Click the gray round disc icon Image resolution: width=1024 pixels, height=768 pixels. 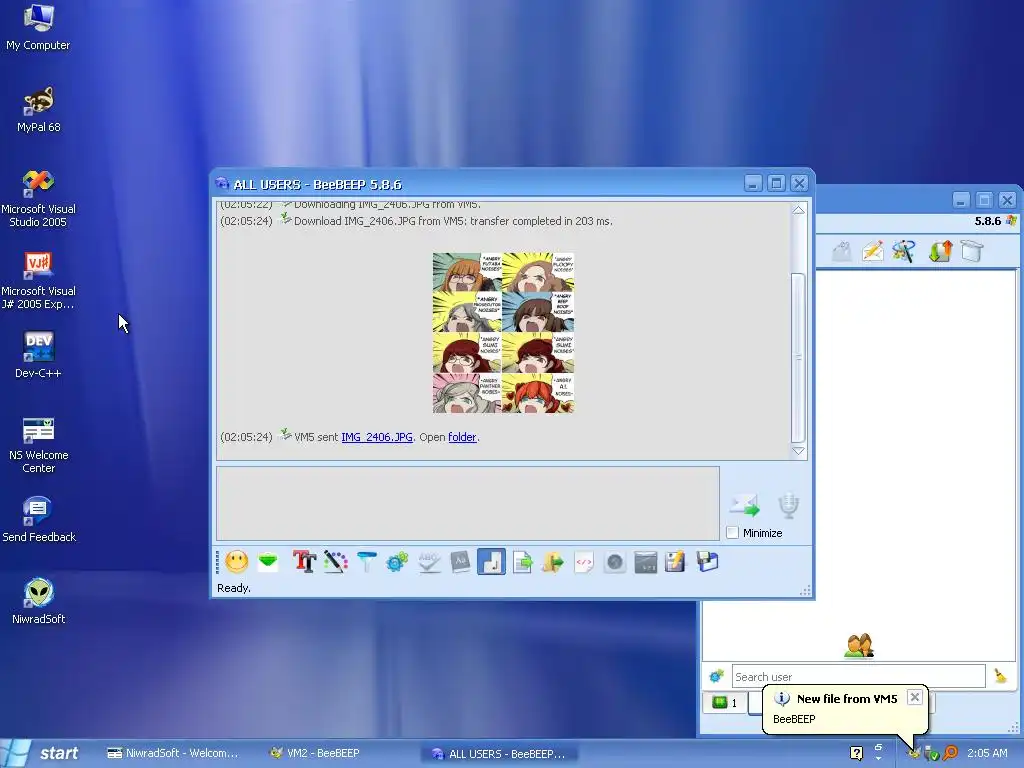615,562
